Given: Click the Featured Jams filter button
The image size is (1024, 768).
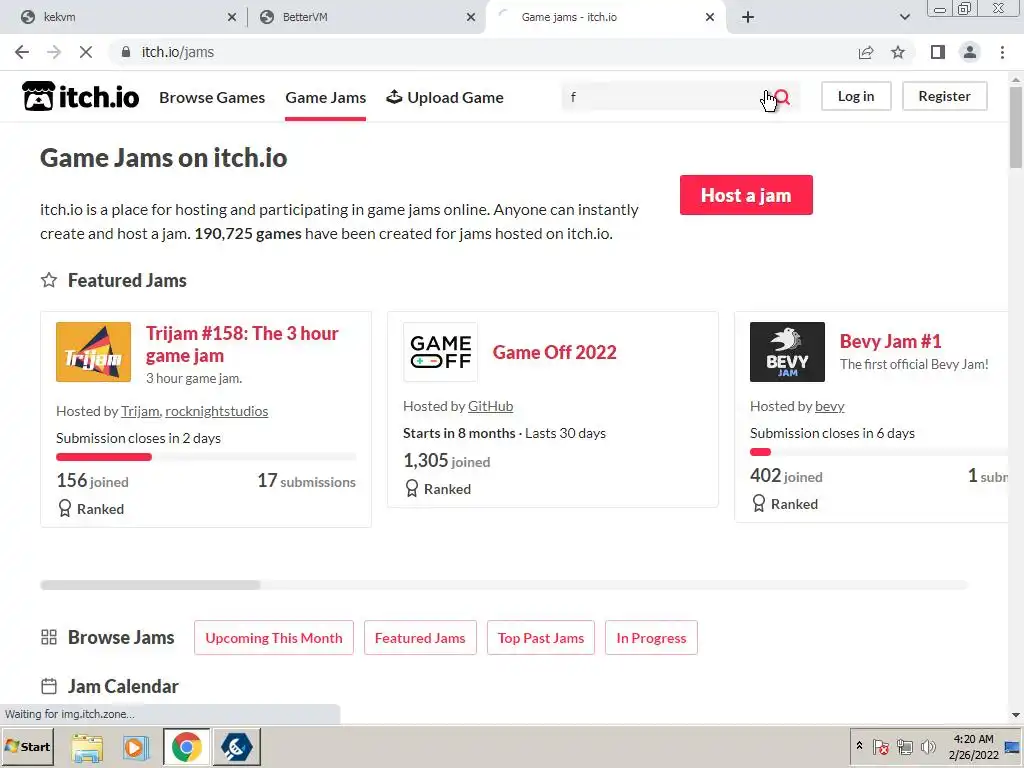Looking at the screenshot, I should (420, 637).
